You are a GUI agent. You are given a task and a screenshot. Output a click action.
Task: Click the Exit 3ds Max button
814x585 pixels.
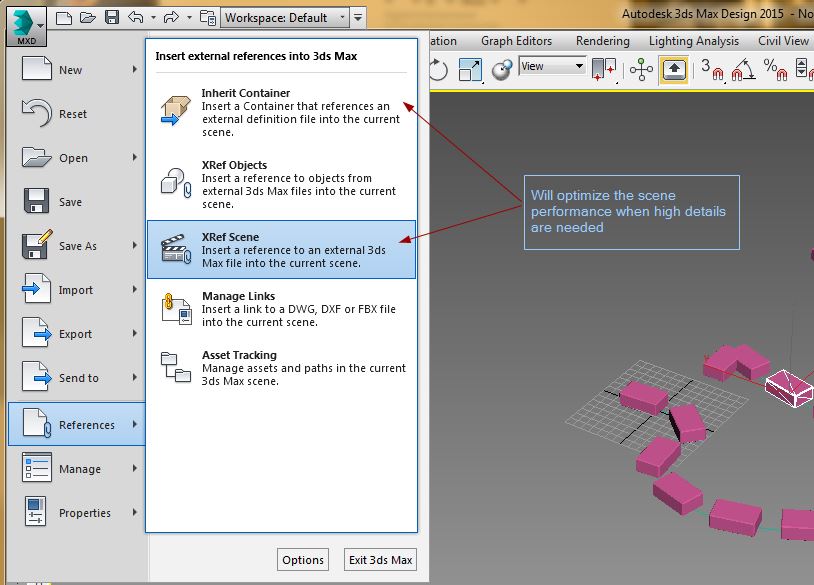click(x=381, y=560)
